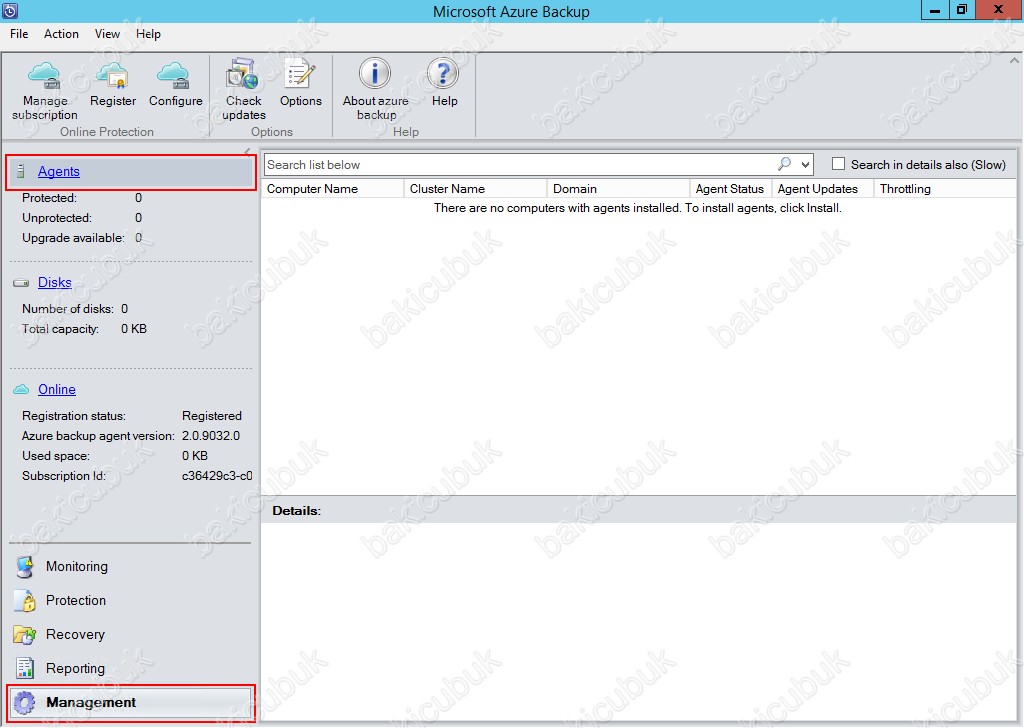The height and width of the screenshot is (728, 1024).
Task: Select the Management workspace label
Action: click(91, 703)
